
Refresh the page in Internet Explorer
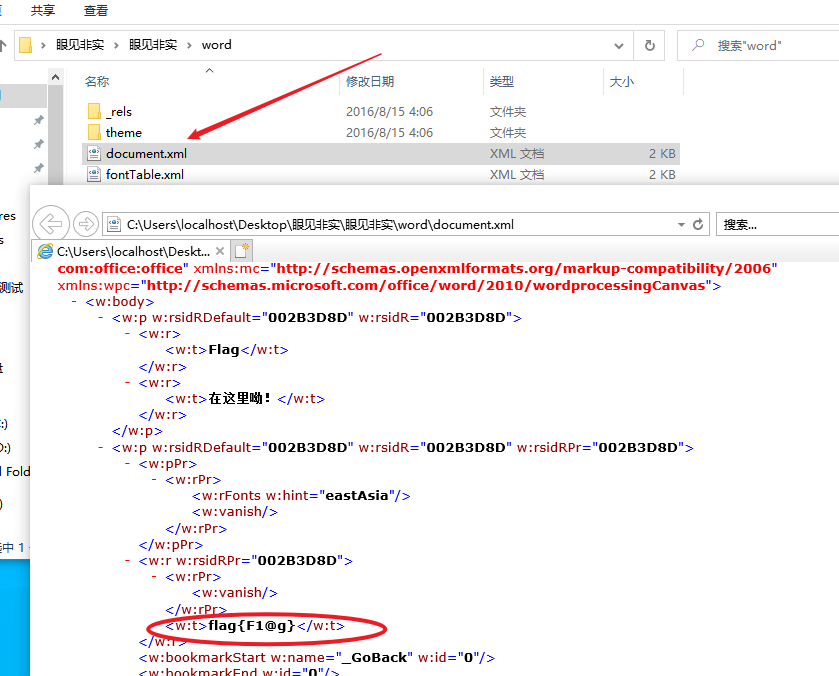point(698,224)
